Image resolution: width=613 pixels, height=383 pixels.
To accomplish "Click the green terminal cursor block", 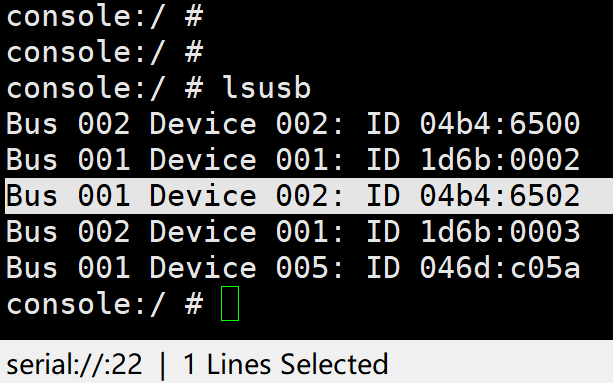I will point(230,303).
